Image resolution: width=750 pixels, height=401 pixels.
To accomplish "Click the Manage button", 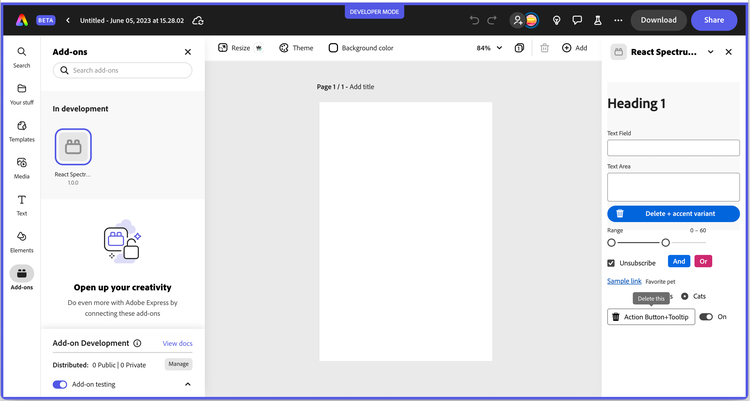I will pos(178,364).
